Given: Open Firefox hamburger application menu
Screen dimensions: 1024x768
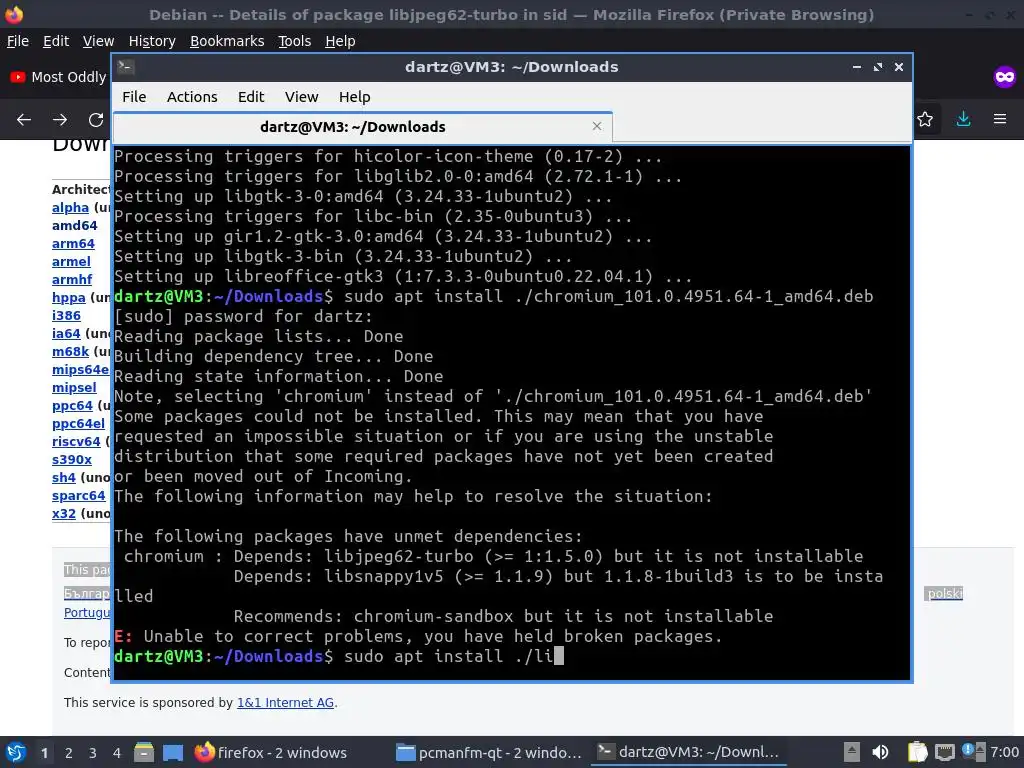Looking at the screenshot, I should [x=1000, y=119].
